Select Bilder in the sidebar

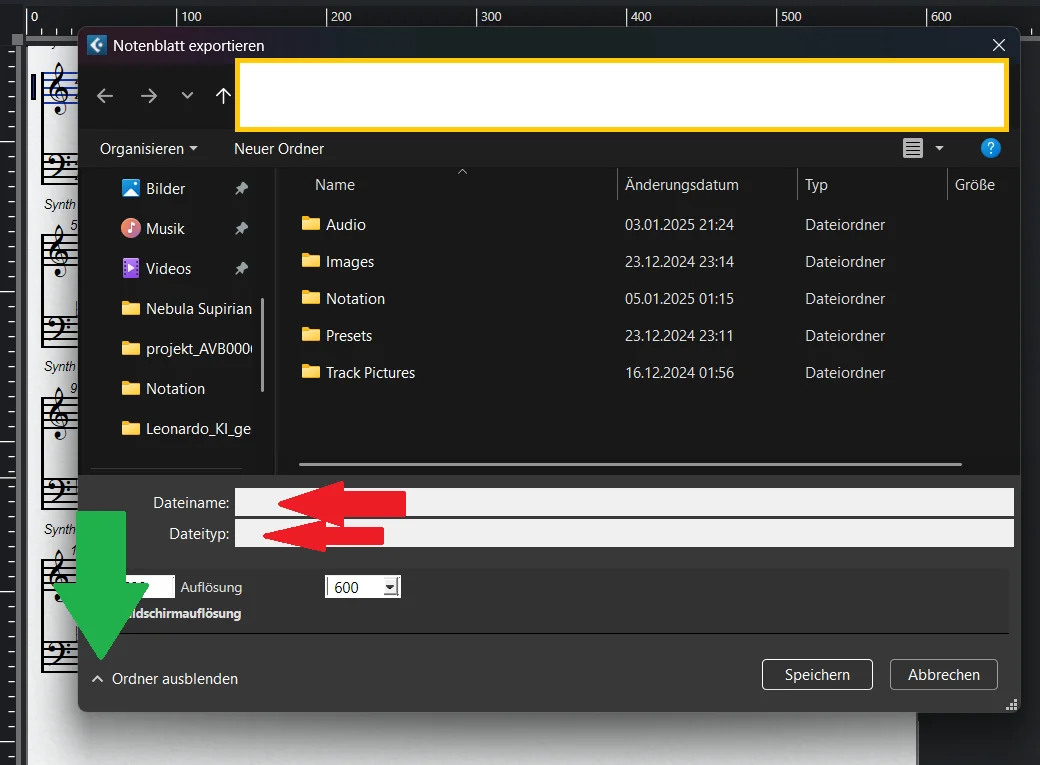pyautogui.click(x=165, y=188)
